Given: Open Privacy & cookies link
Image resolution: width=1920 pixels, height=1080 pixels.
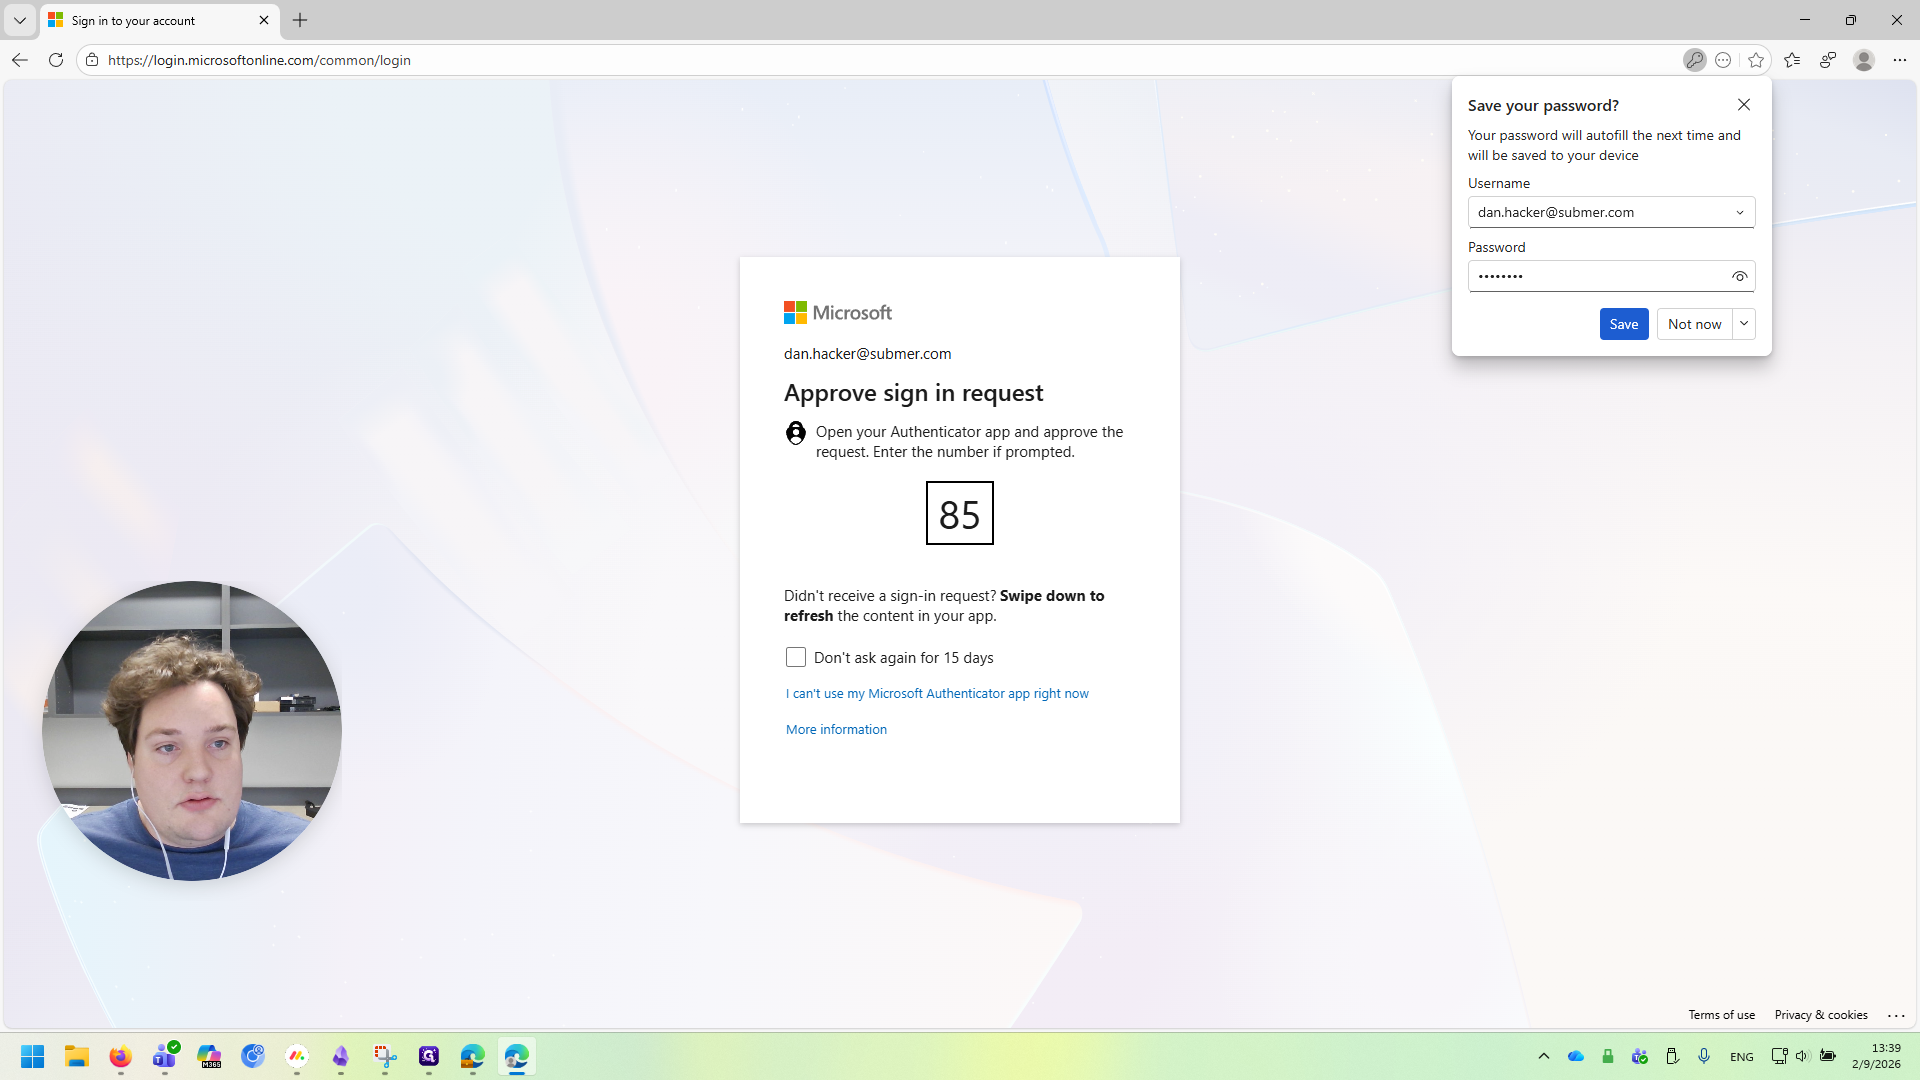Looking at the screenshot, I should click(1820, 1014).
